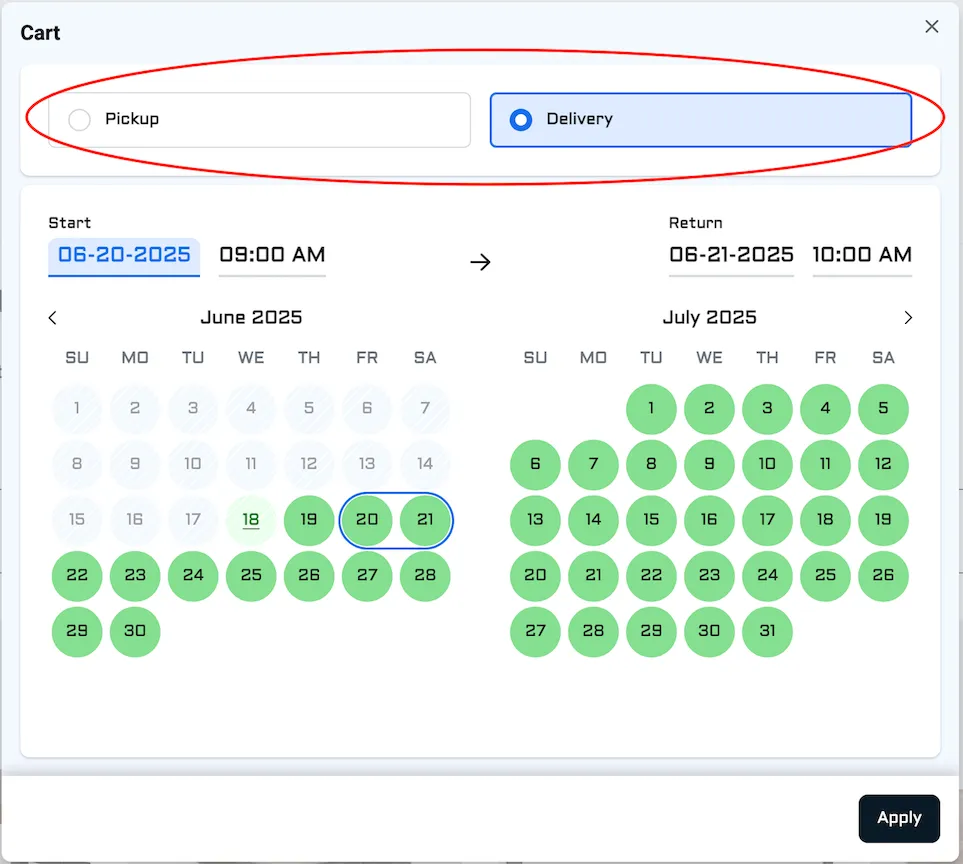Pick July 31 in the July calendar

click(x=767, y=631)
